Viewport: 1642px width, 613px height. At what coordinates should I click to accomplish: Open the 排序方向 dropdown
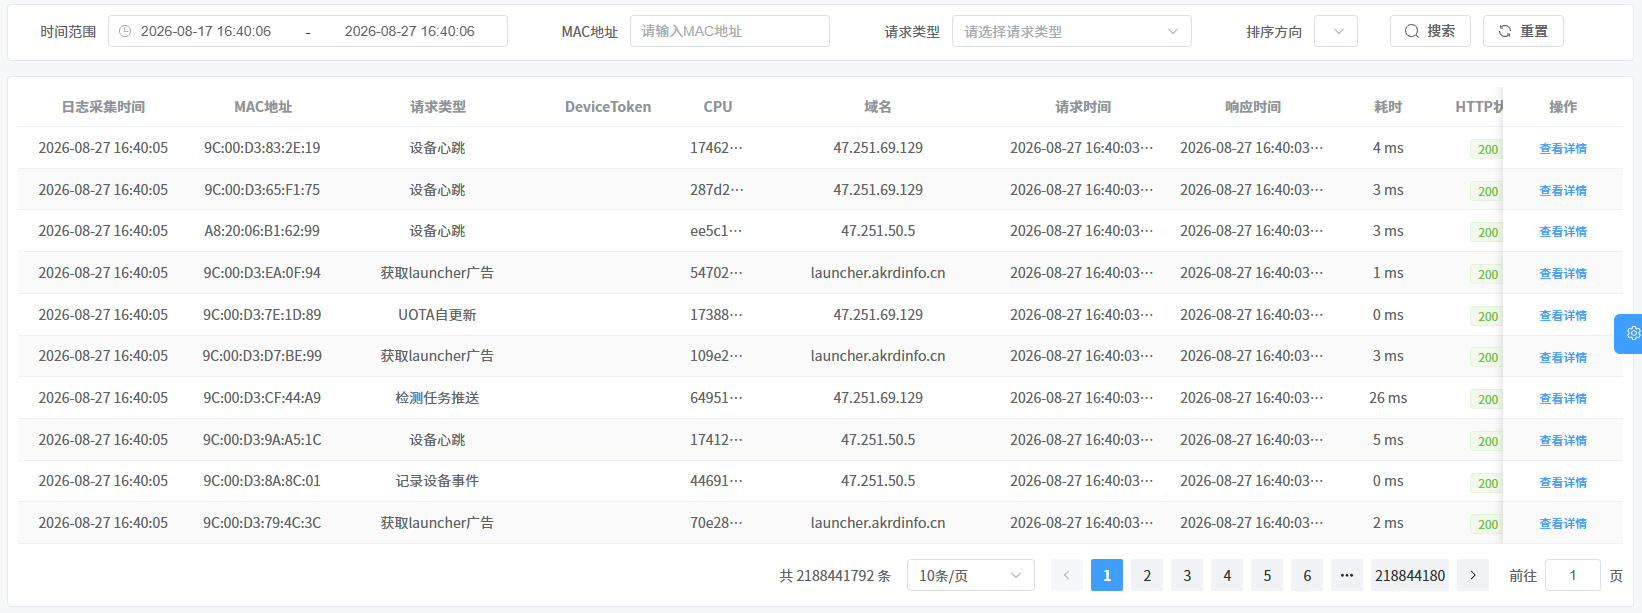tap(1336, 31)
